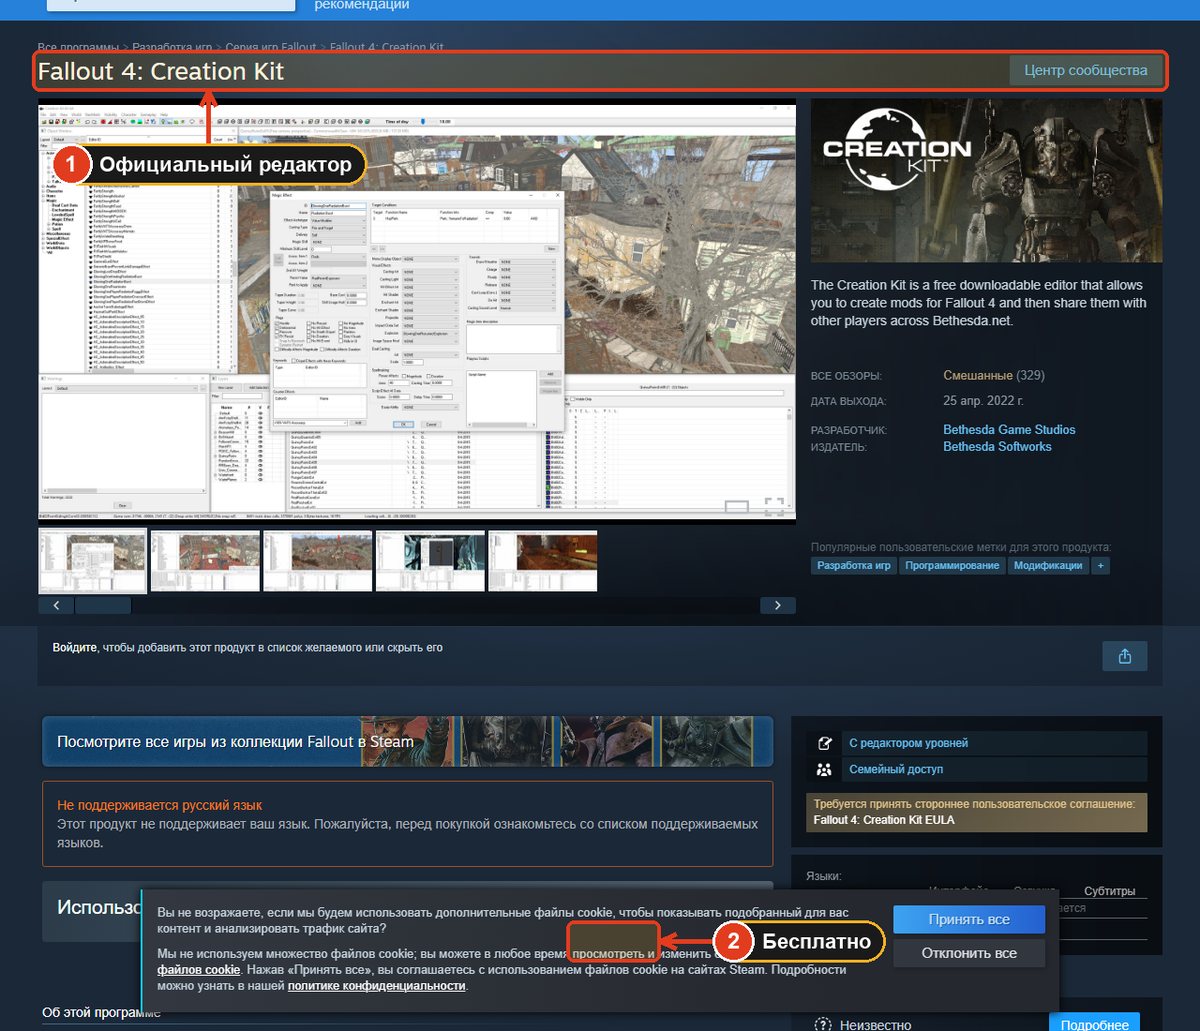Select the Модификации tag
The width and height of the screenshot is (1200, 1031).
(1048, 565)
